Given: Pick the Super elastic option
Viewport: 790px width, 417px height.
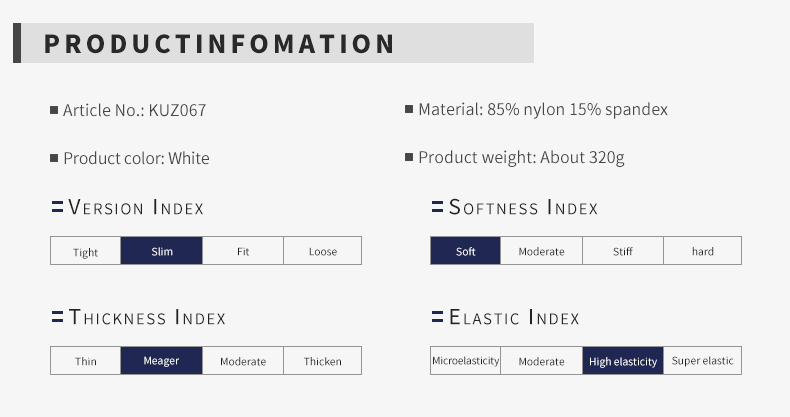Looking at the screenshot, I should 702,361.
